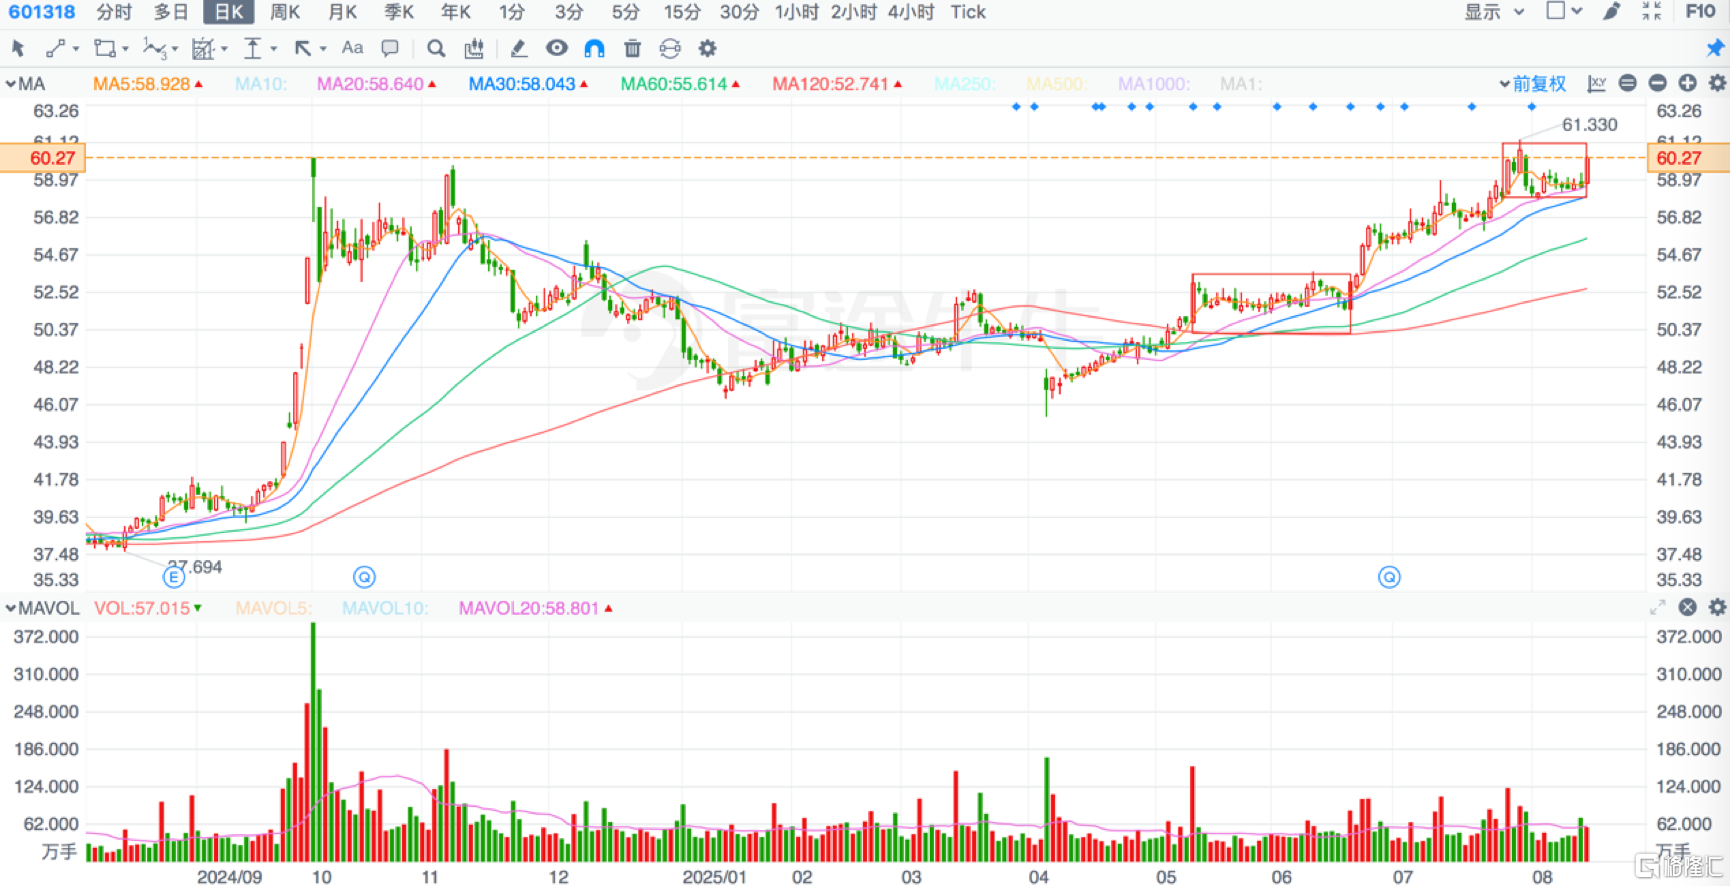Click the blue pin icon
This screenshot has width=1730, height=886.
click(x=1714, y=48)
